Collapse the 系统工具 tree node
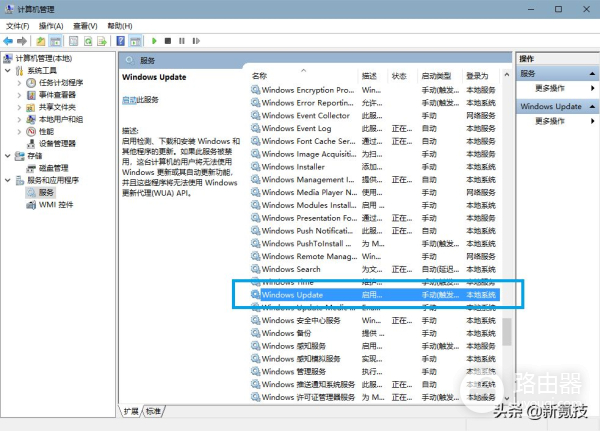Image resolution: width=600 pixels, height=431 pixels. (8, 70)
